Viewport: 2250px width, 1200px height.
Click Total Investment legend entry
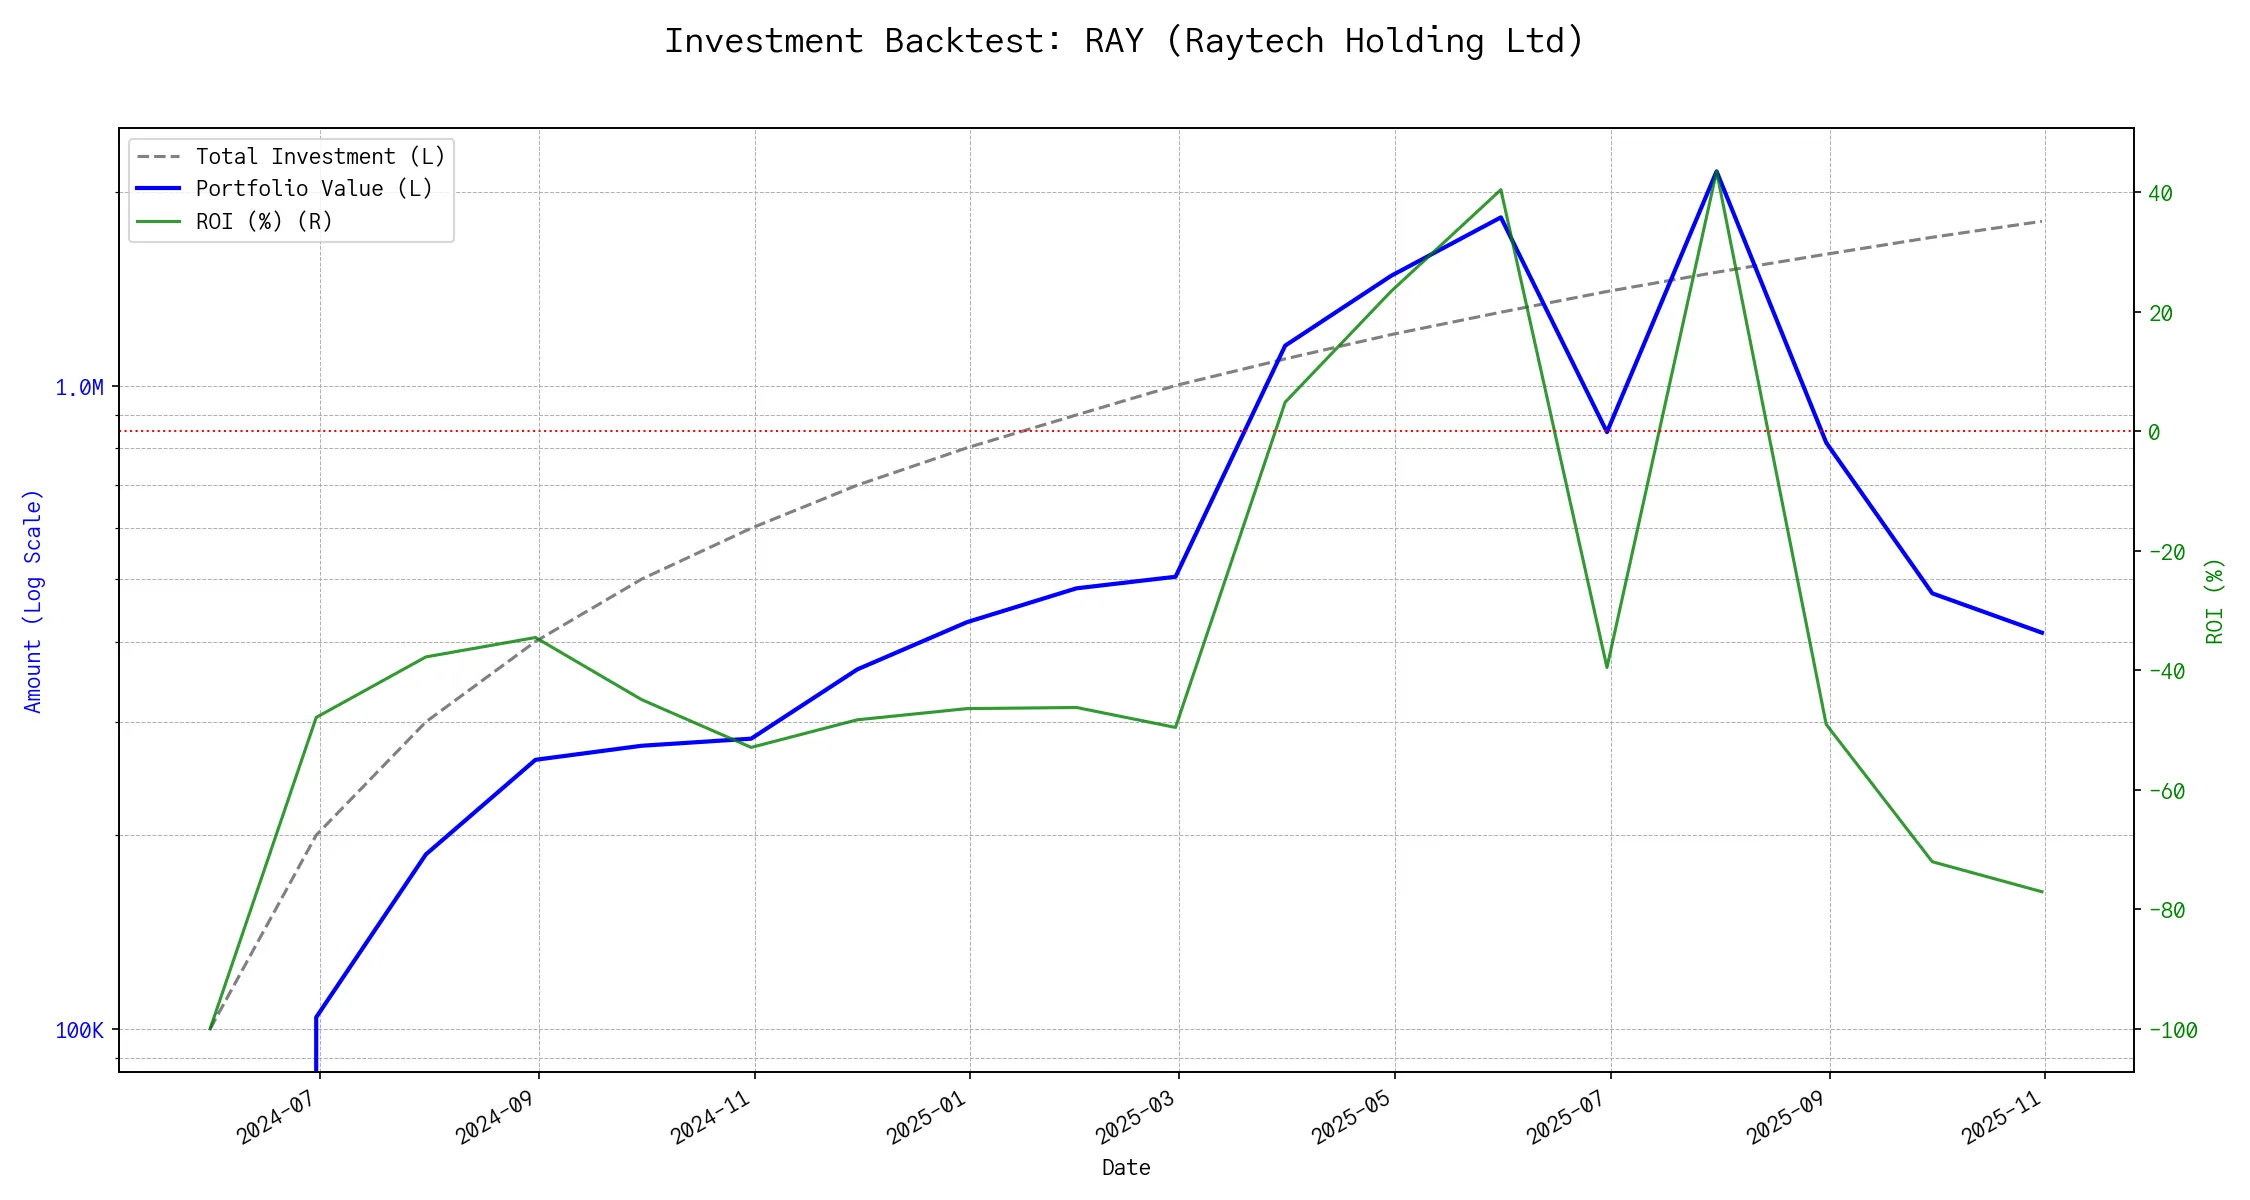320,157
